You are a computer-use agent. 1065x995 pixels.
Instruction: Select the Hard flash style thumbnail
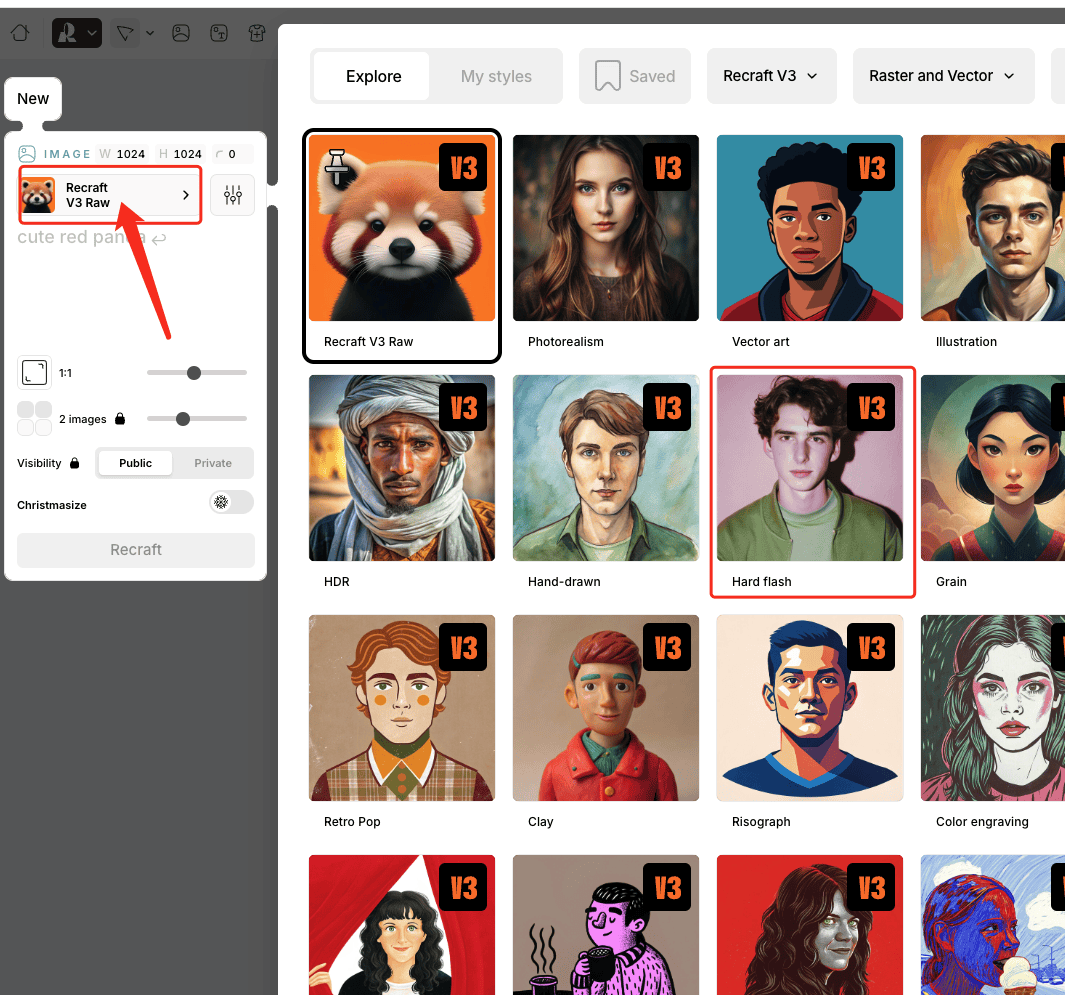[x=810, y=468]
